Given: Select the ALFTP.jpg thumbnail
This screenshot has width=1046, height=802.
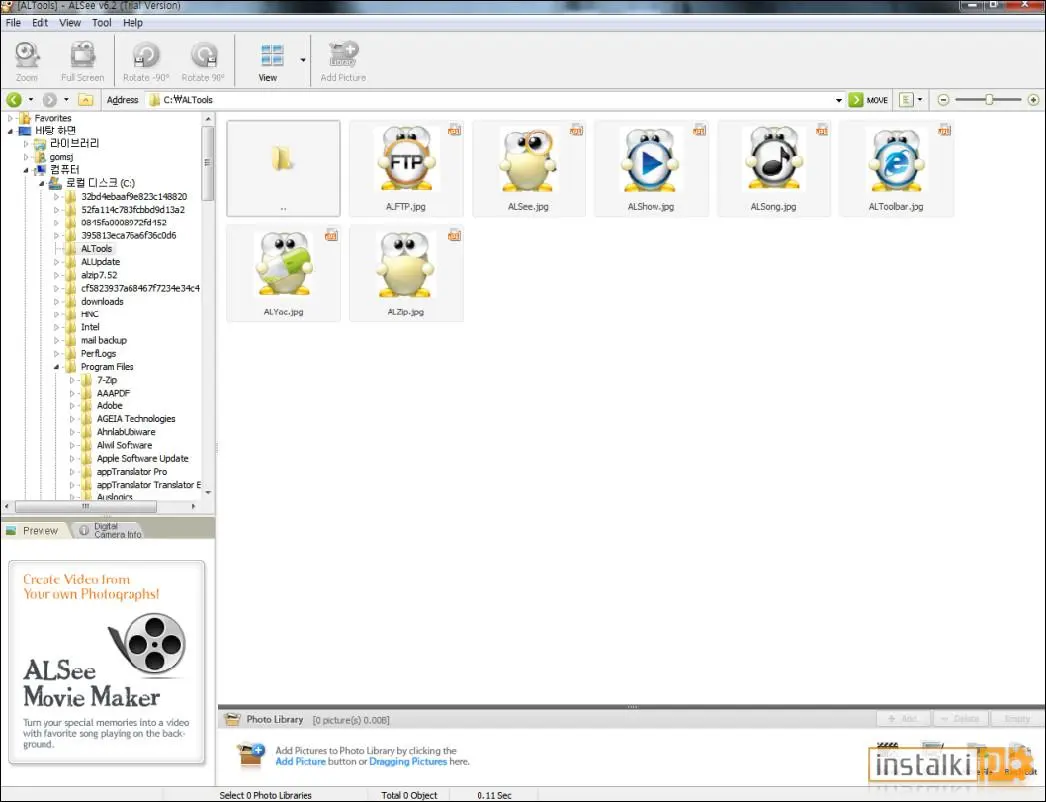Looking at the screenshot, I should (x=406, y=168).
